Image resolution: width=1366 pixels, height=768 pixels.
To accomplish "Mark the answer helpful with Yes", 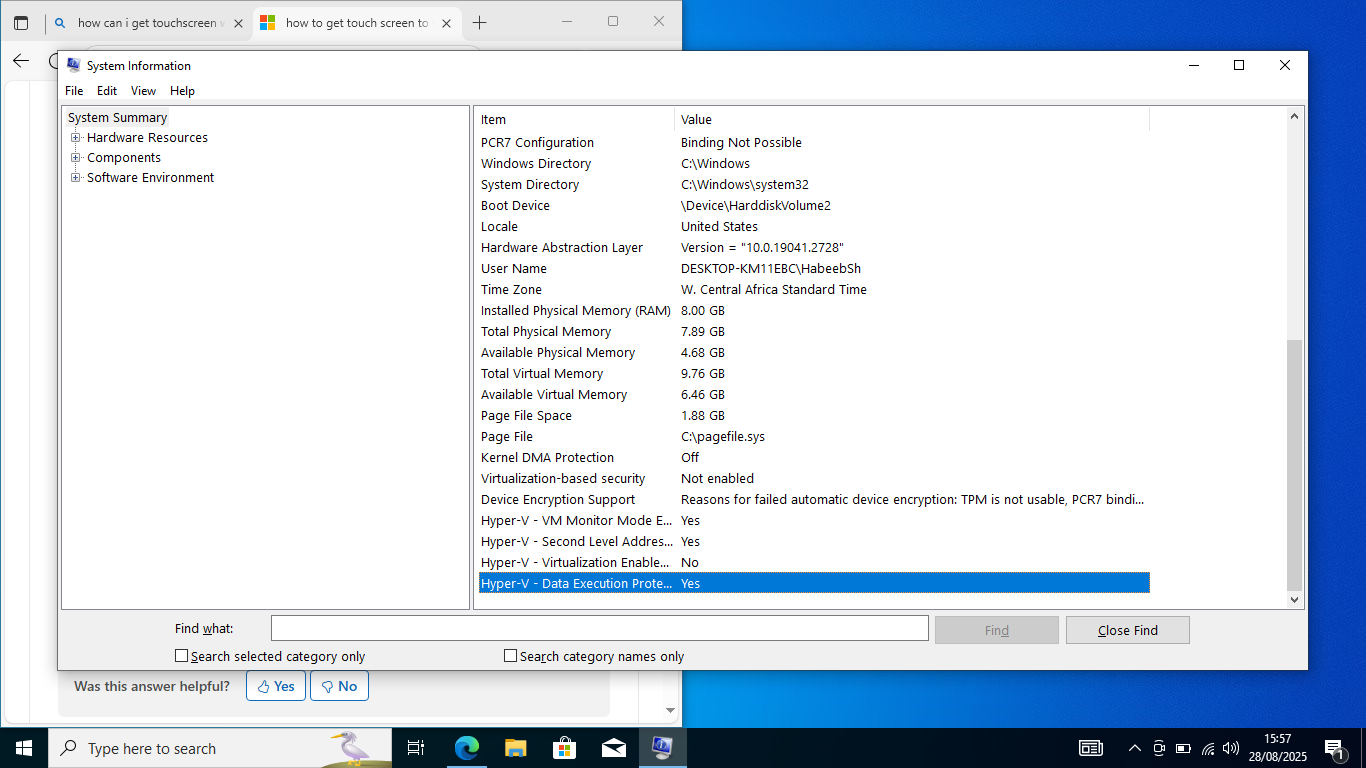I will tap(275, 685).
